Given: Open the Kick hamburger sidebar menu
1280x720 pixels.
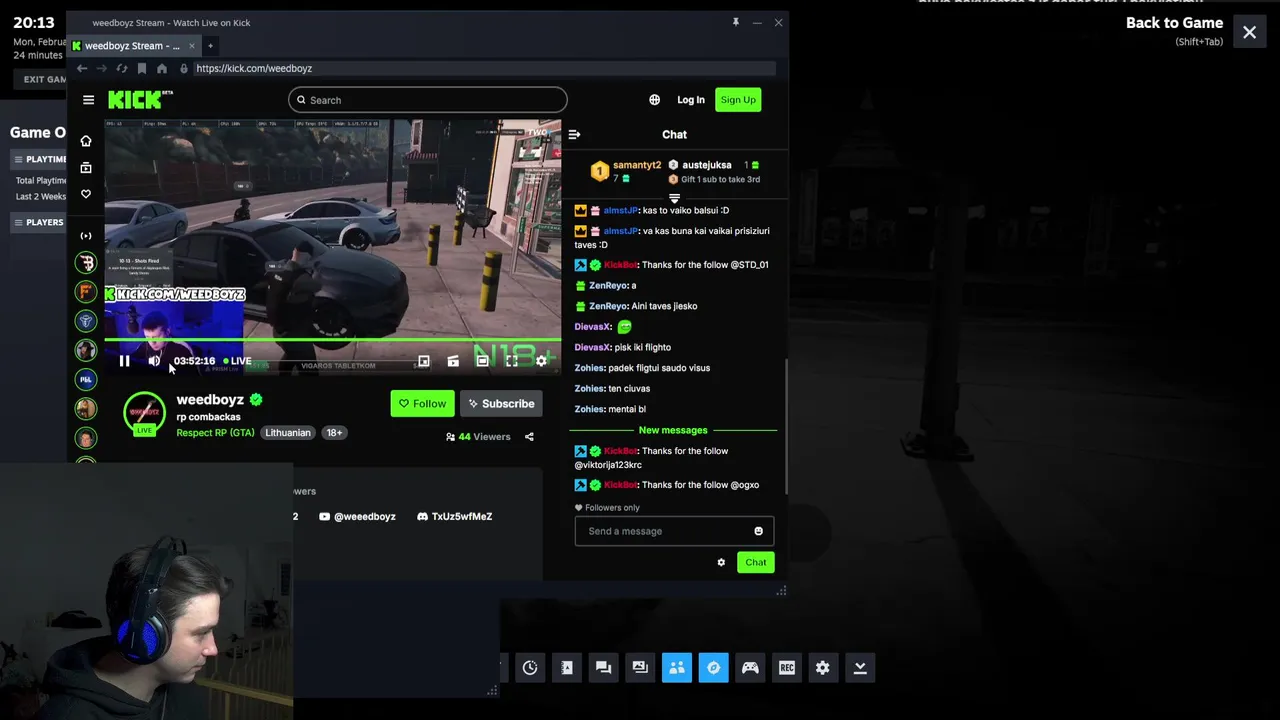Looking at the screenshot, I should 88,100.
